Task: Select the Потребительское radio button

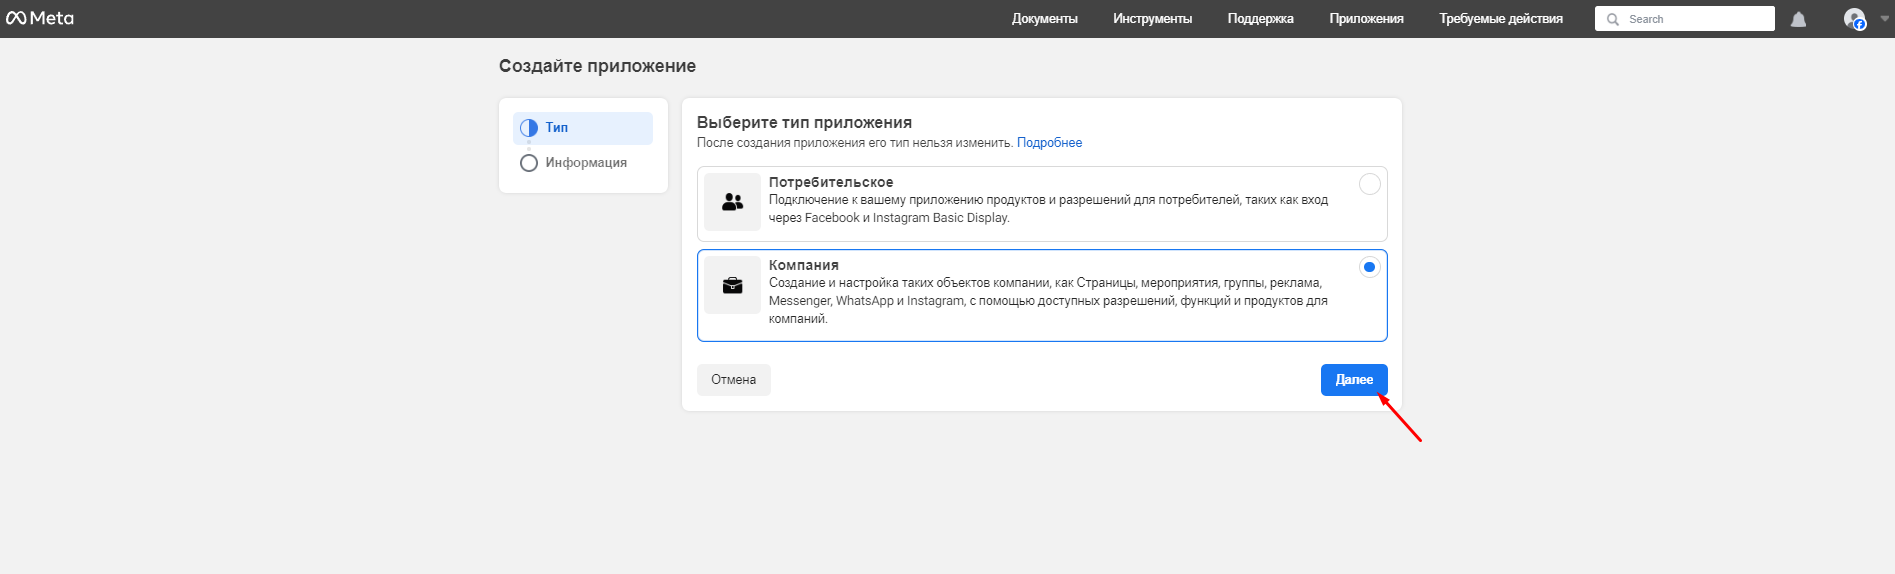Action: point(1369,184)
